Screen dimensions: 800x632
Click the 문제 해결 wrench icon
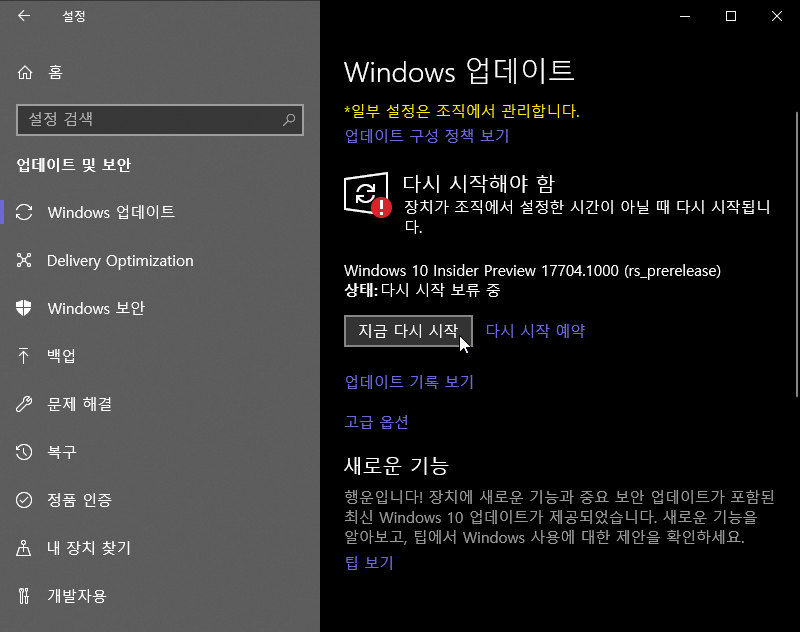click(x=24, y=404)
